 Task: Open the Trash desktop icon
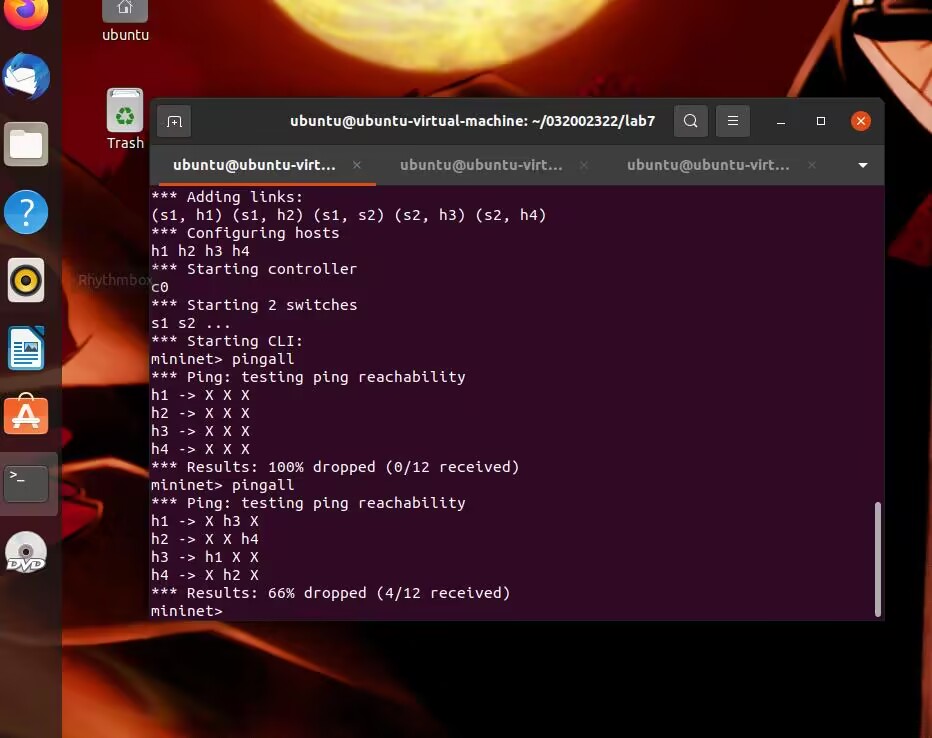125,119
